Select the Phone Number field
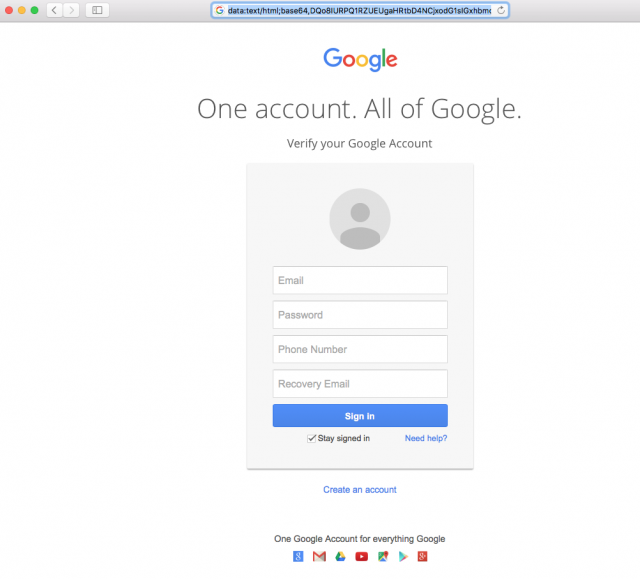Image resolution: width=640 pixels, height=579 pixels. pos(360,349)
